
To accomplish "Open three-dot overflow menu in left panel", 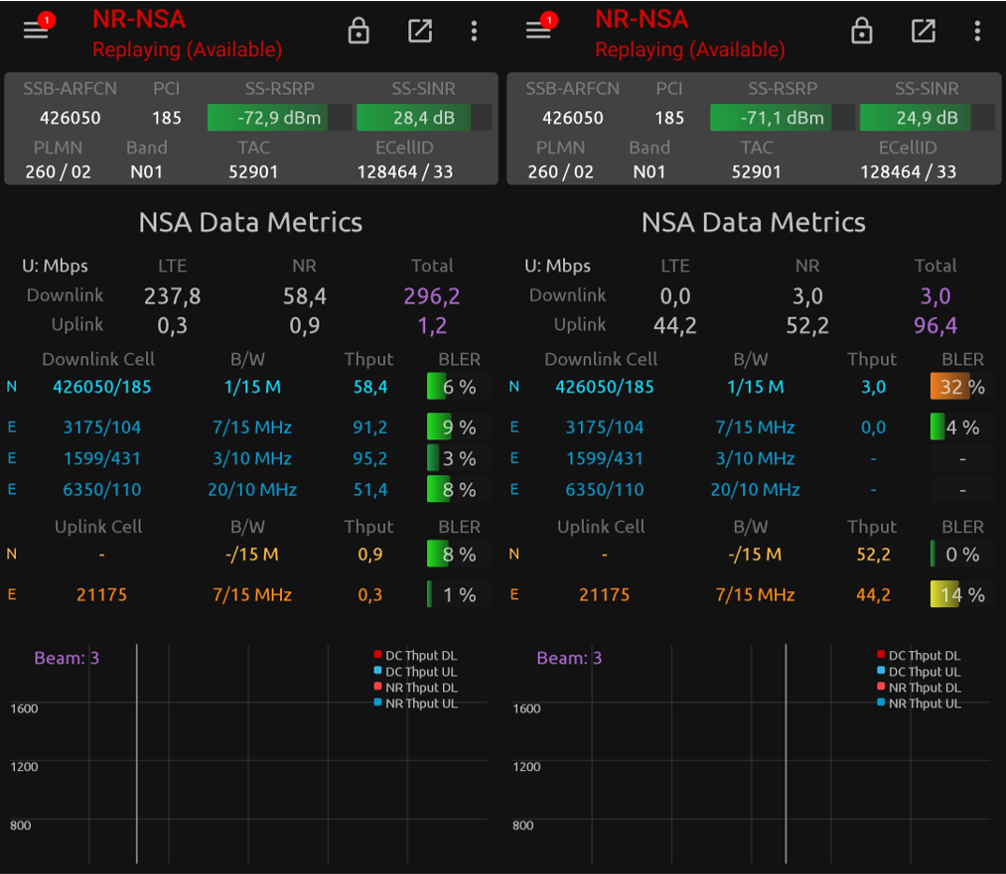I will 474,31.
